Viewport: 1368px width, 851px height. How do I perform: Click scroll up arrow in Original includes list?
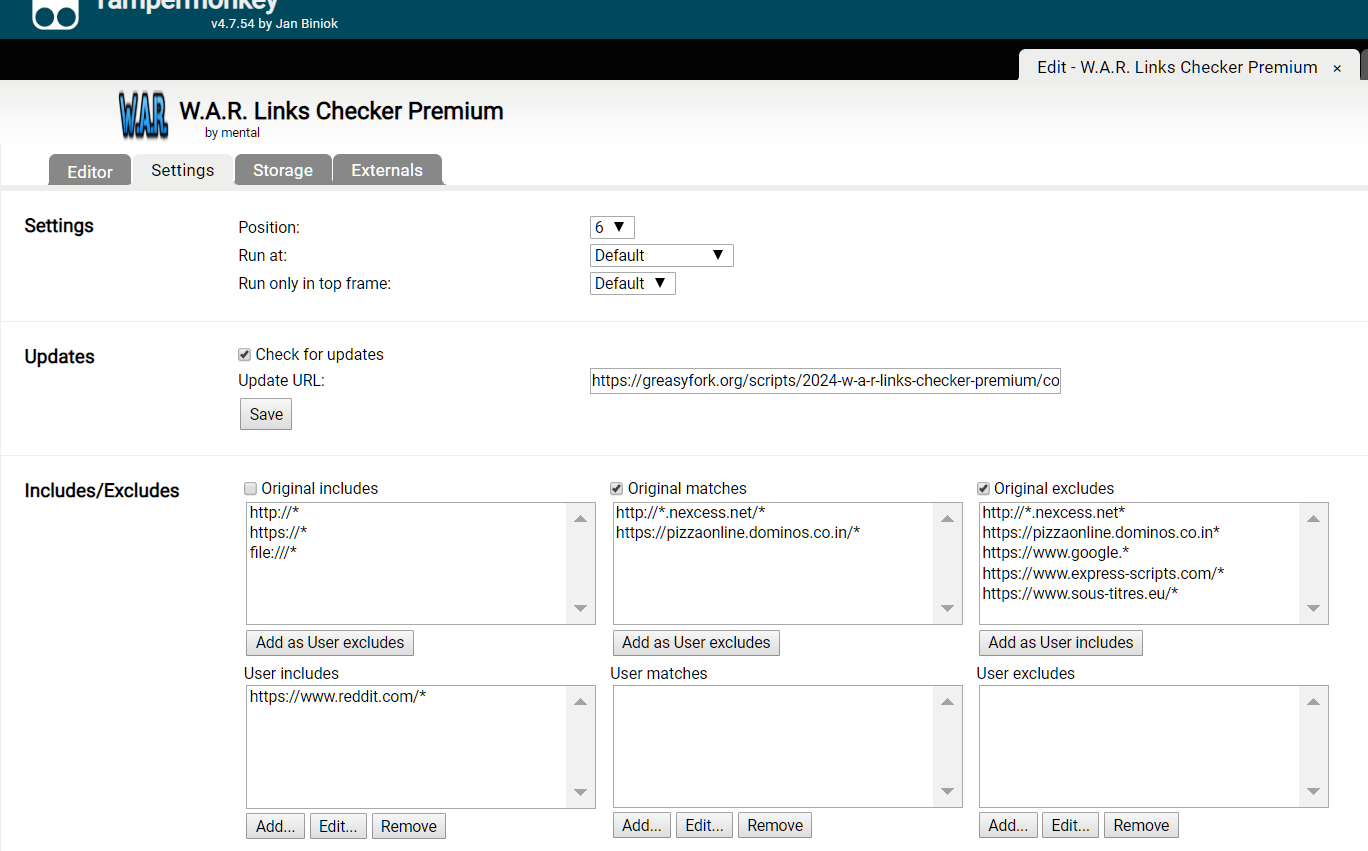[581, 518]
